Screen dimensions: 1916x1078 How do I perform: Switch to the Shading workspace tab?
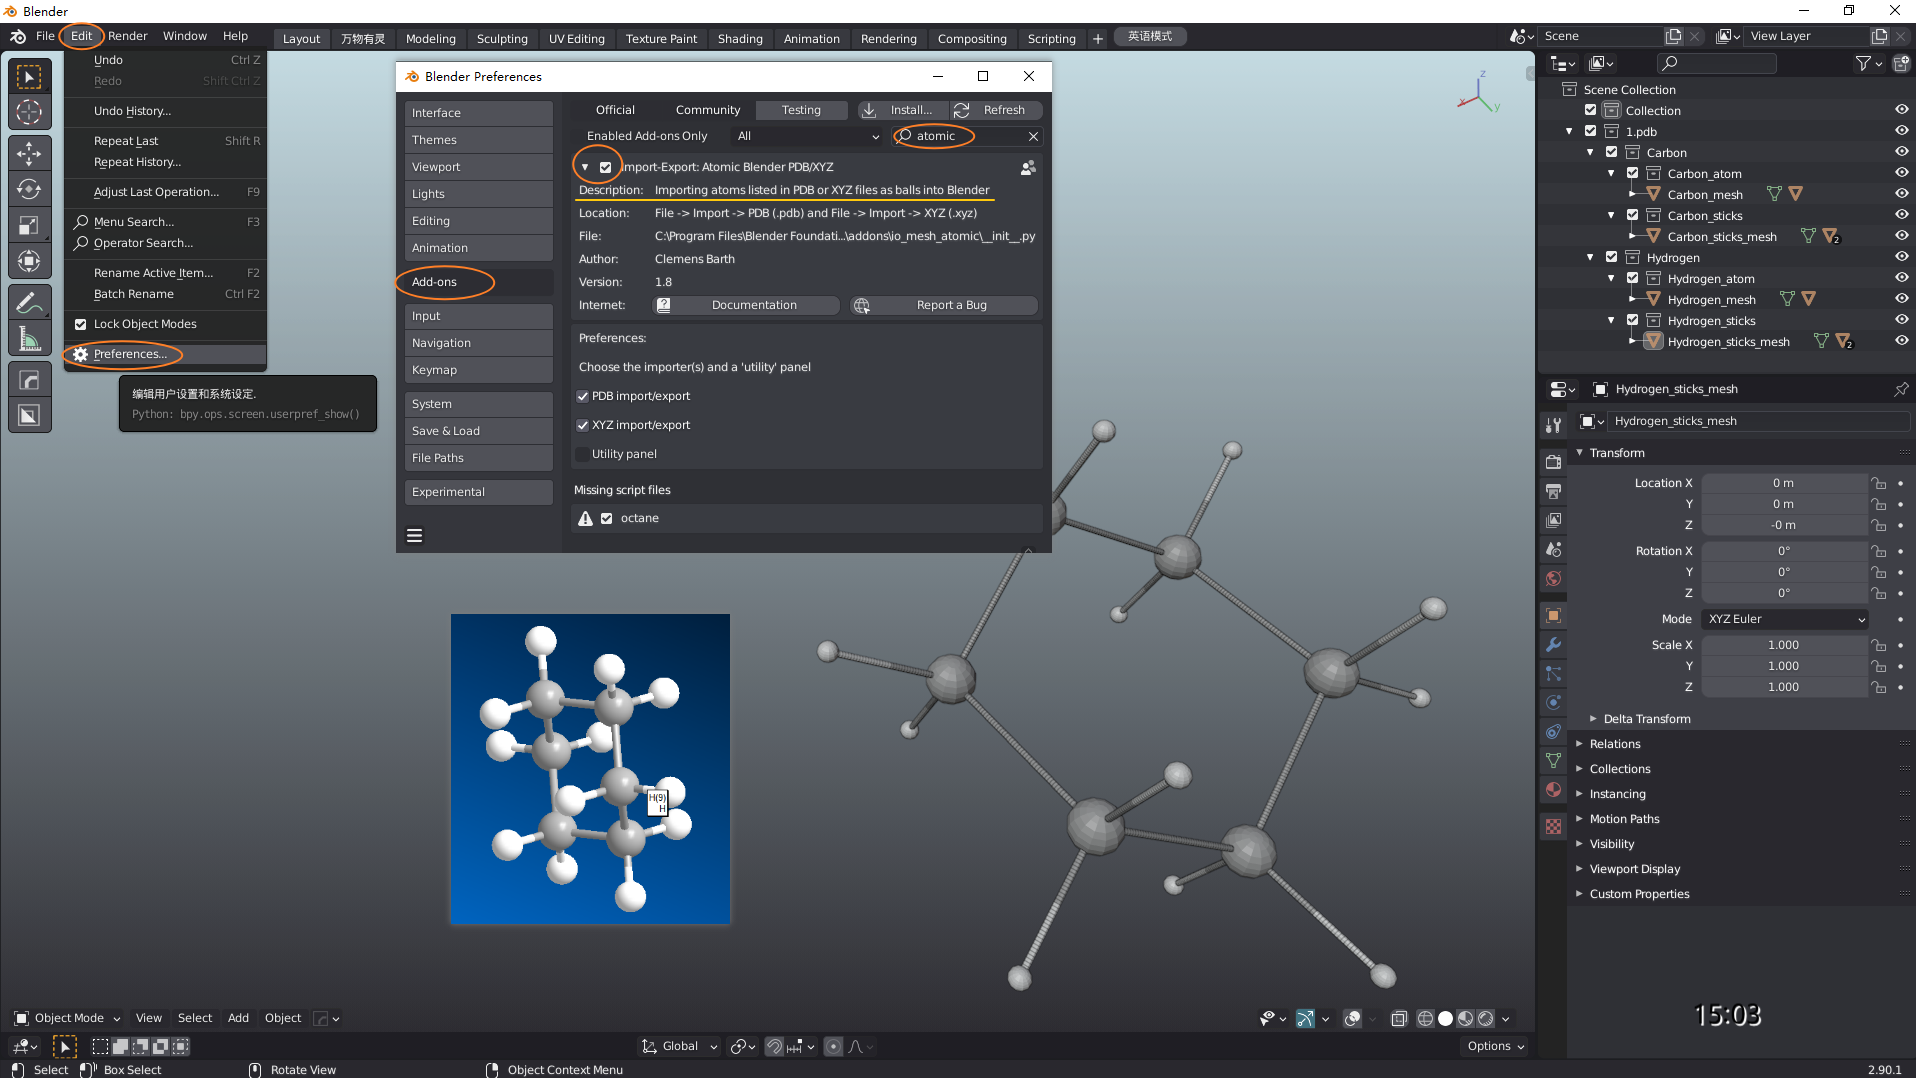pyautogui.click(x=740, y=39)
